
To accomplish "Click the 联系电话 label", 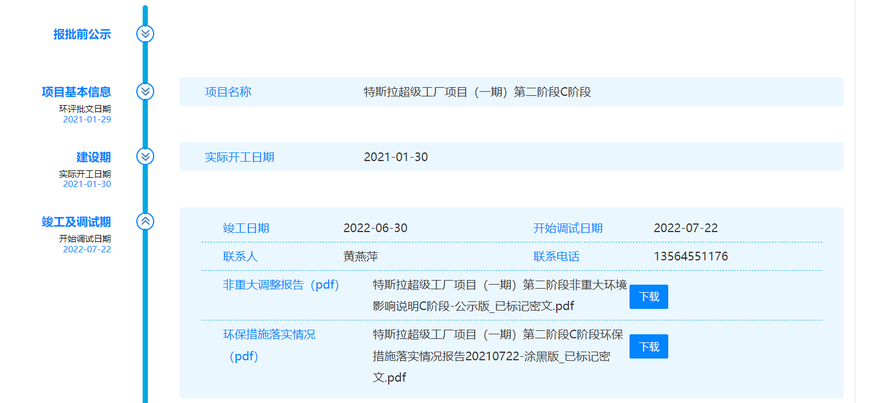I will [556, 256].
